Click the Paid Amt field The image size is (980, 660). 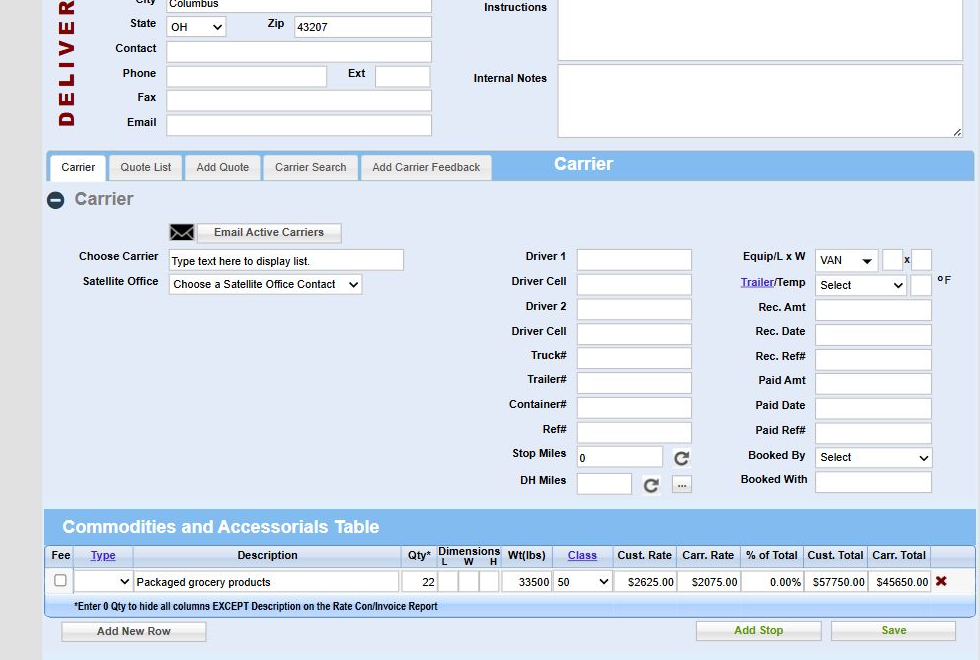tap(873, 384)
